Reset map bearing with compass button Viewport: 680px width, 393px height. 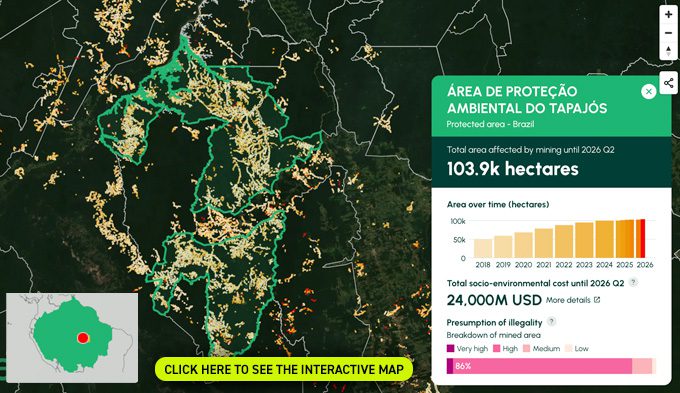[x=668, y=51]
